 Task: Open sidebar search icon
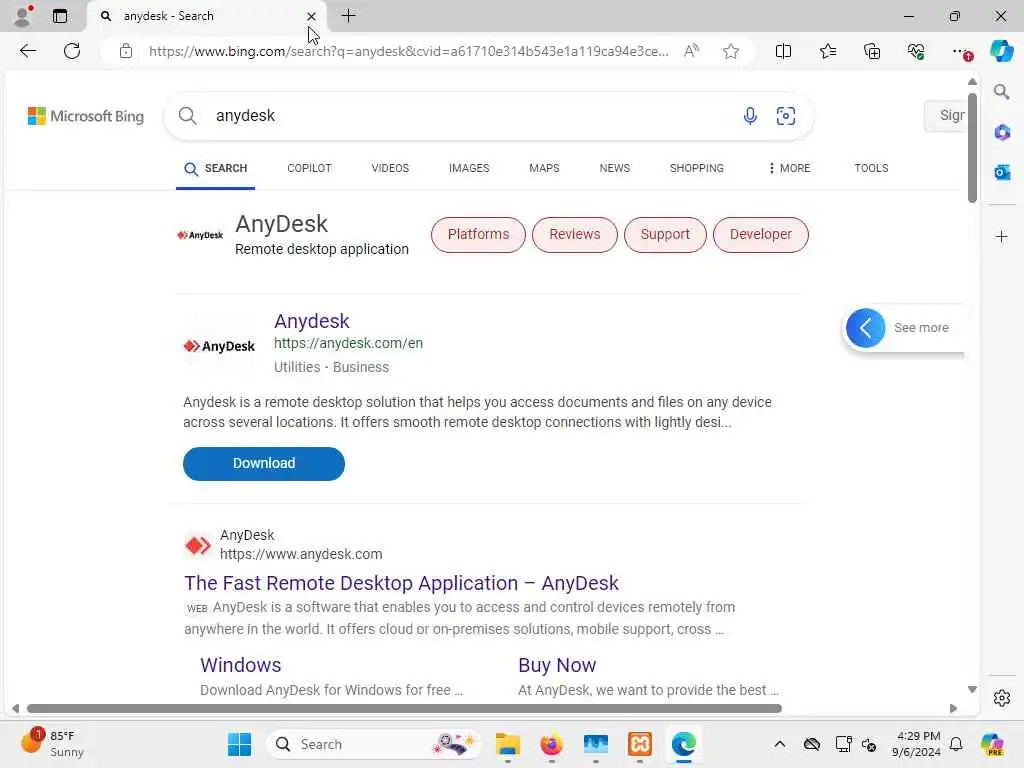coord(1001,92)
